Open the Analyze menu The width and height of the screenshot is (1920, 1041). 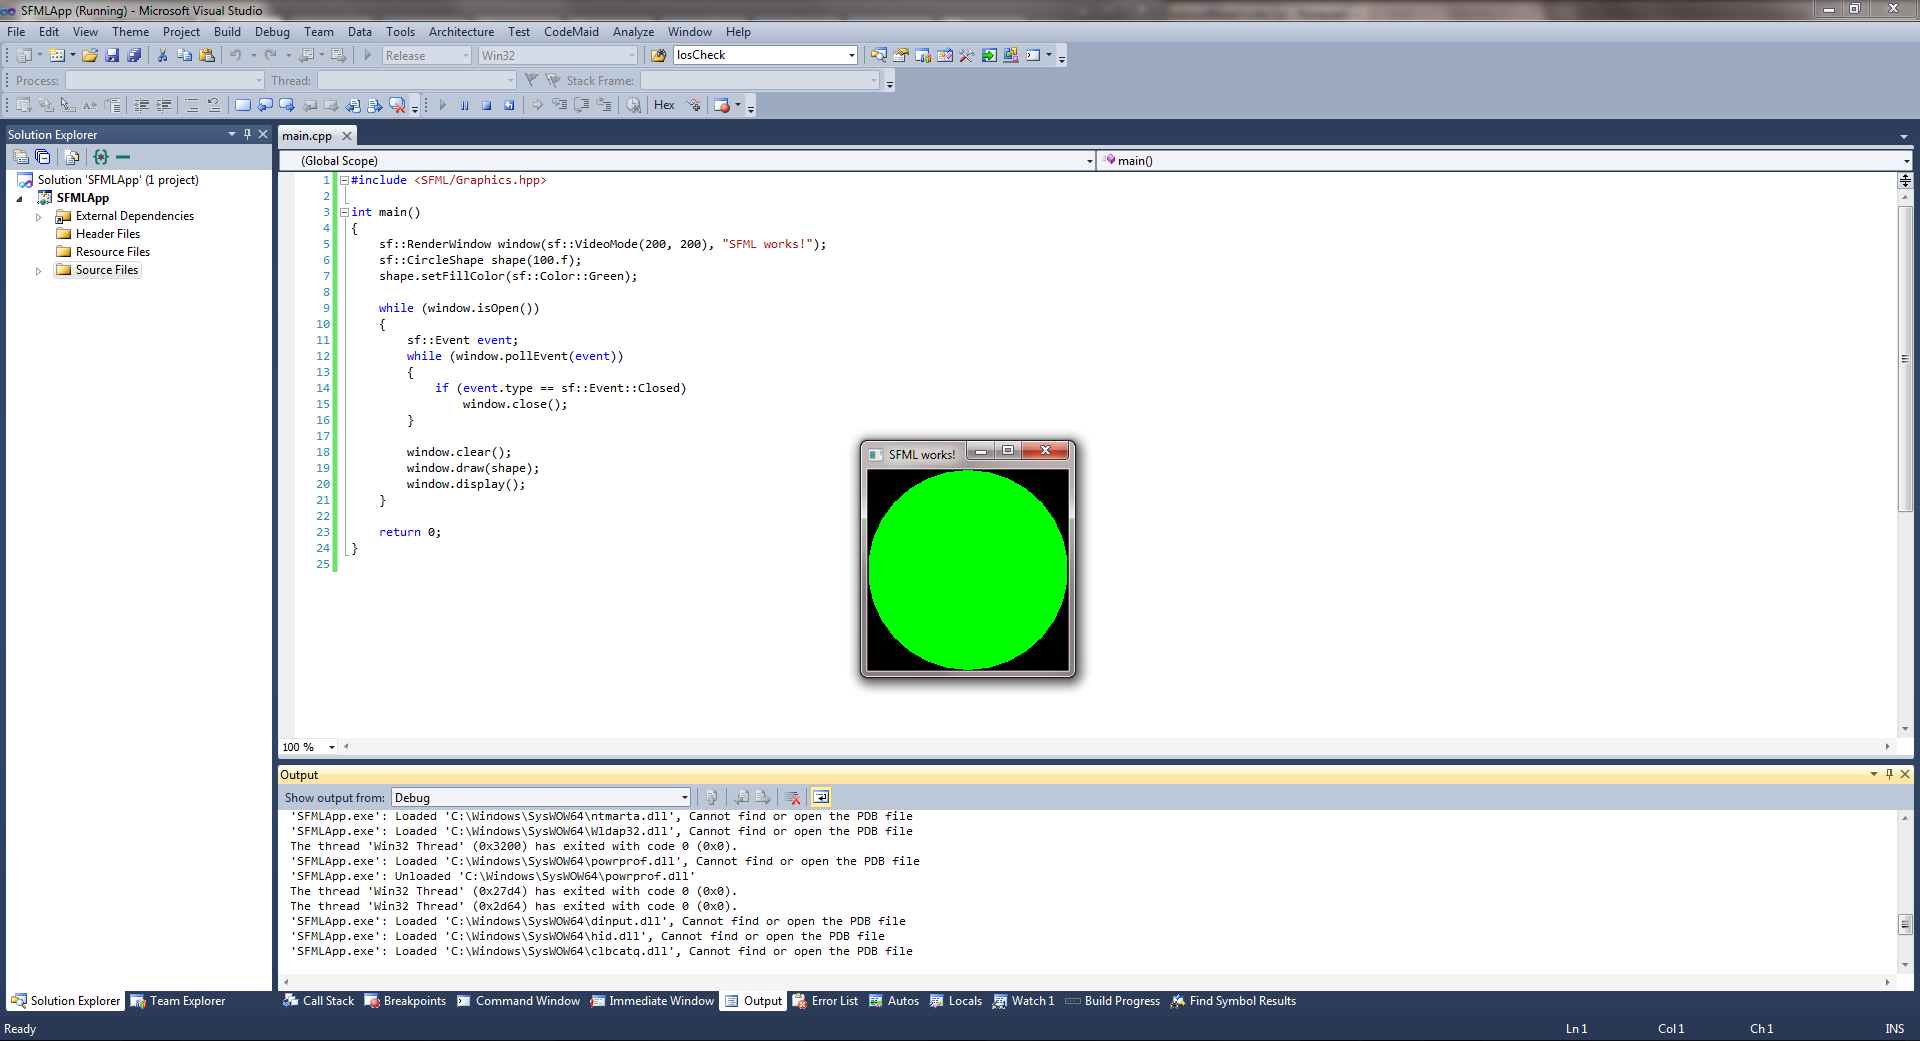[x=633, y=32]
